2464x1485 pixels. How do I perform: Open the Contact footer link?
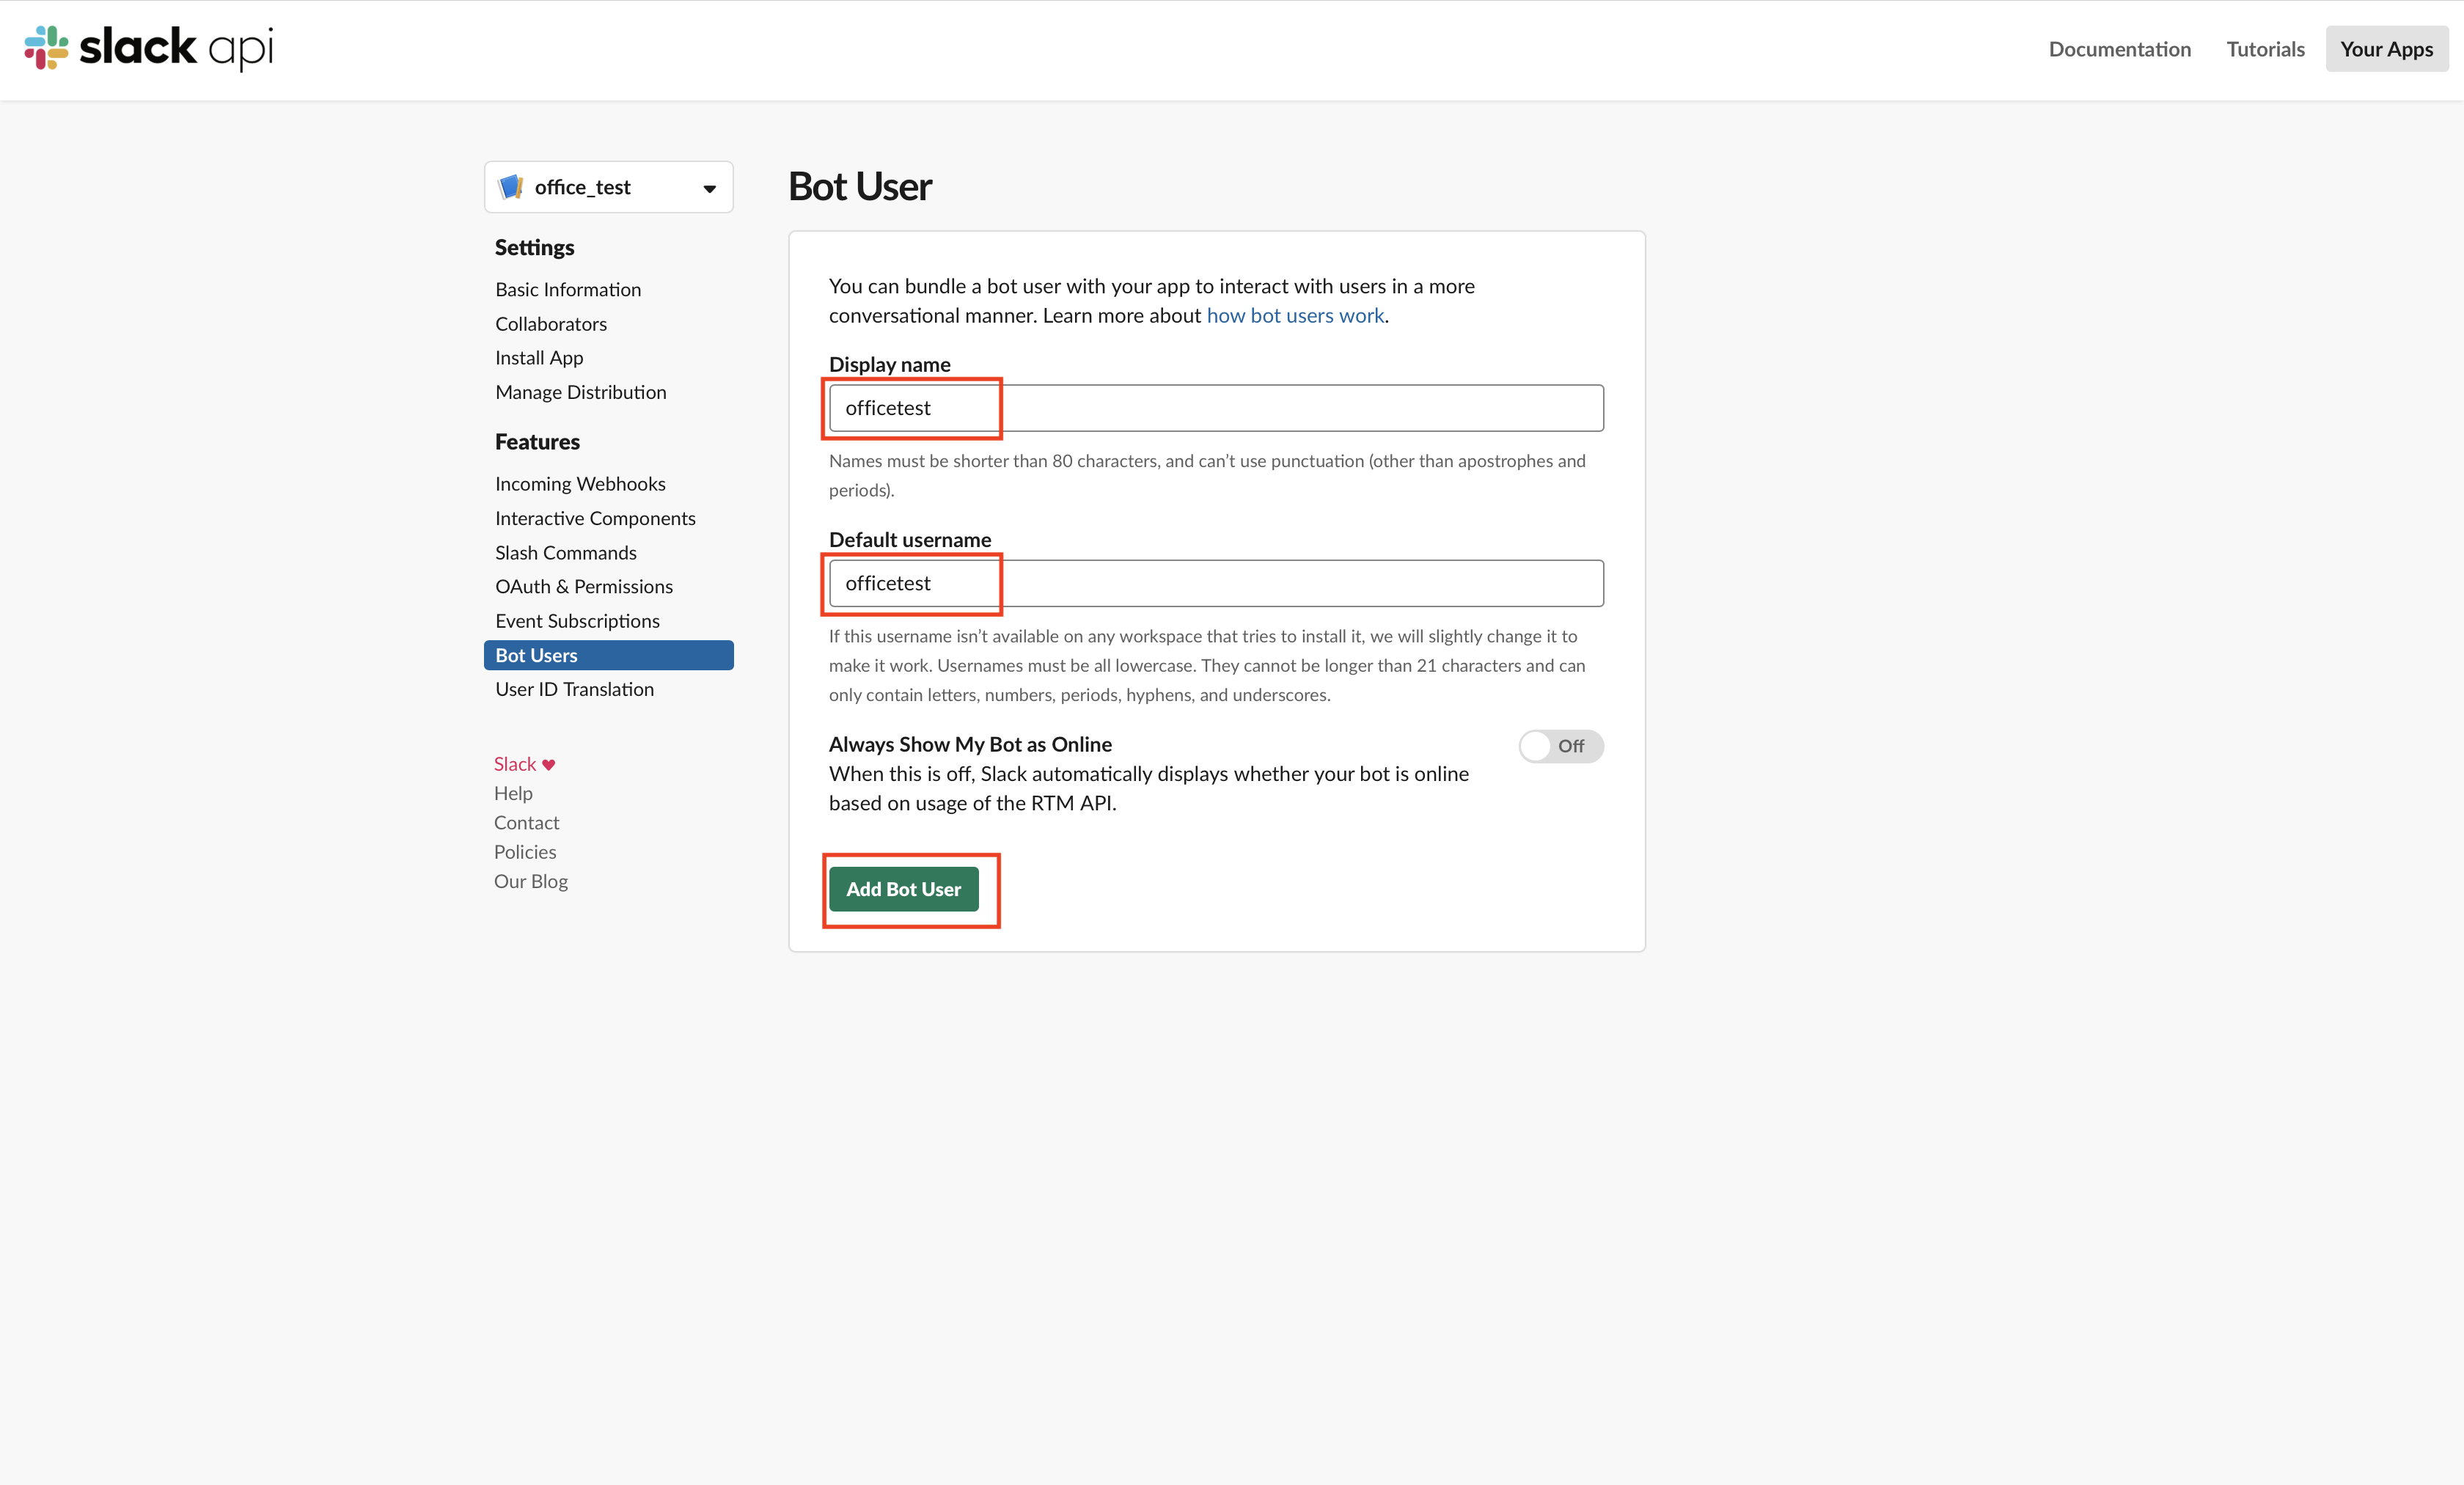tap(526, 823)
